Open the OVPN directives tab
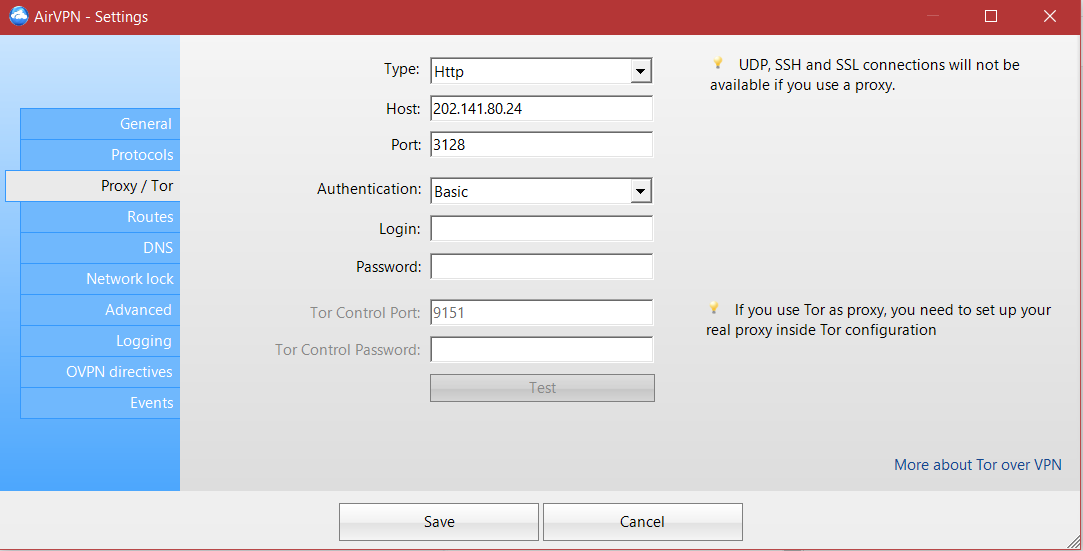1083x551 pixels. (x=100, y=372)
